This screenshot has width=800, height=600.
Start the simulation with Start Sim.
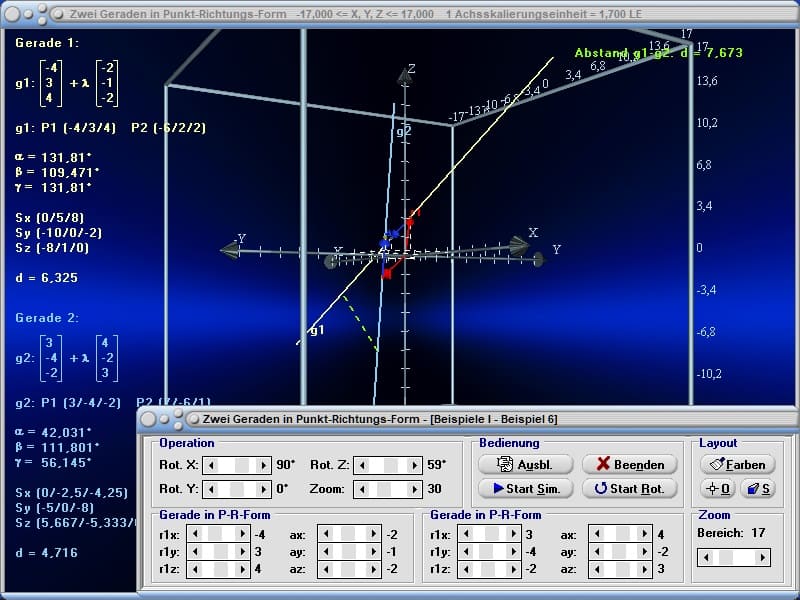point(526,488)
